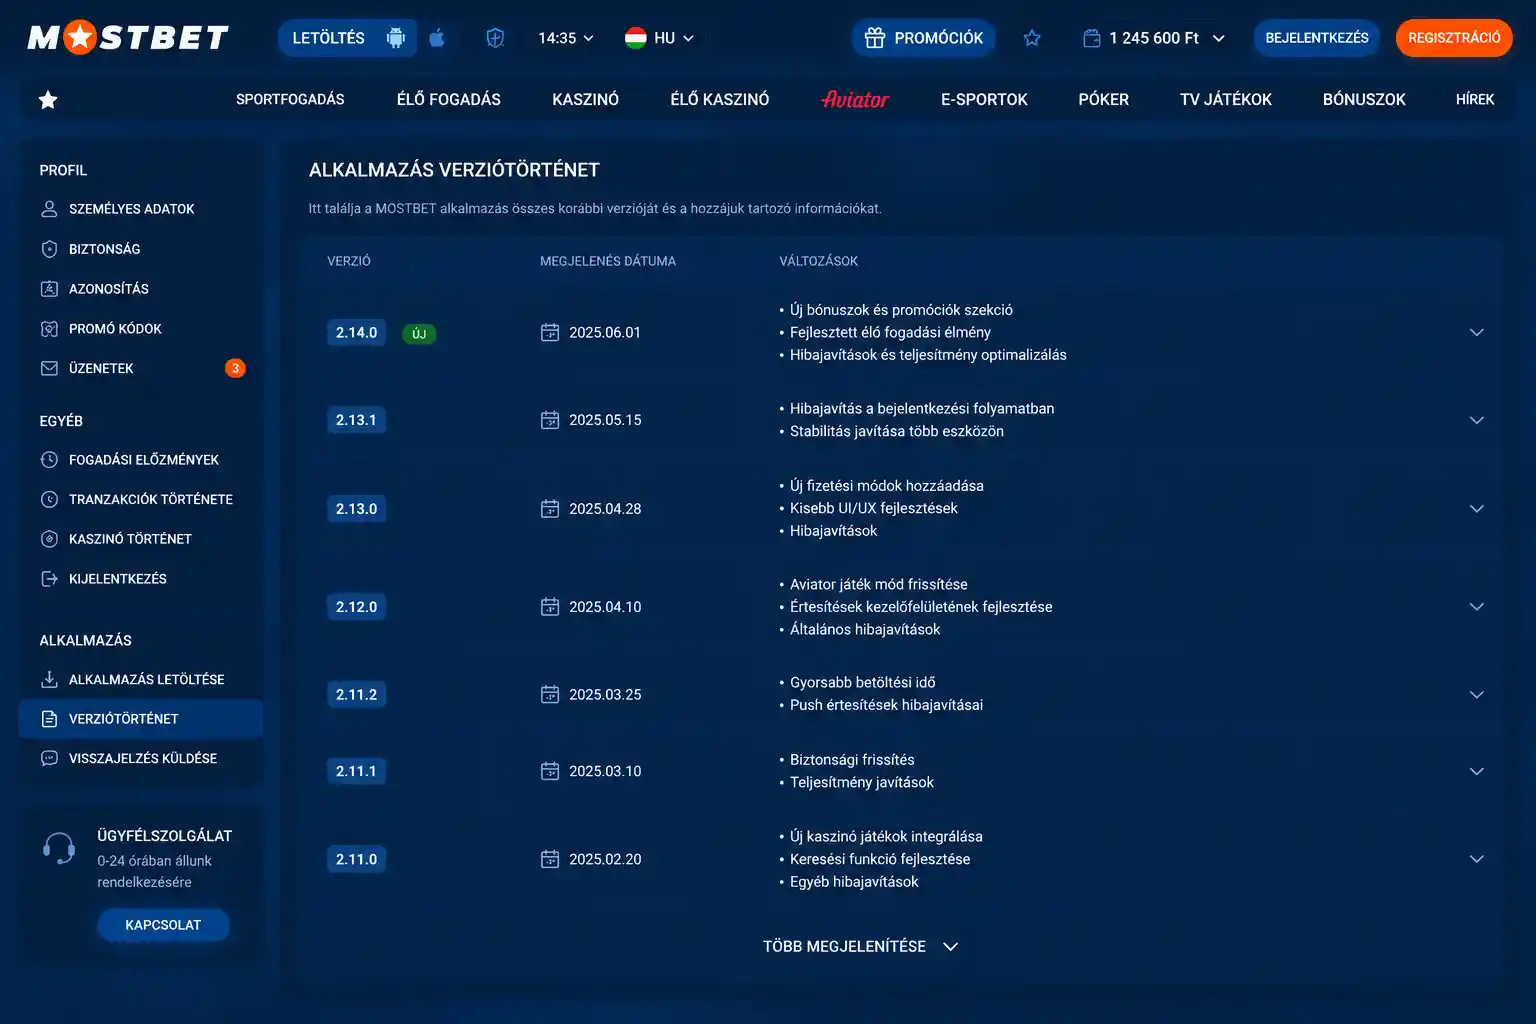Click the REGISZTRÁCIÓ button
Image resolution: width=1536 pixels, height=1024 pixels.
pos(1454,38)
